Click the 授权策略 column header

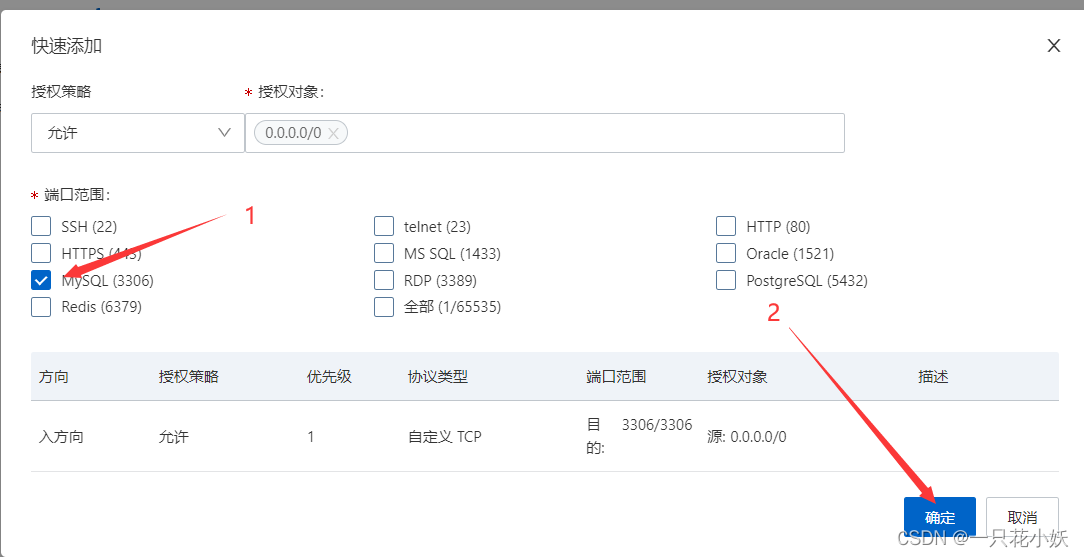(x=189, y=377)
